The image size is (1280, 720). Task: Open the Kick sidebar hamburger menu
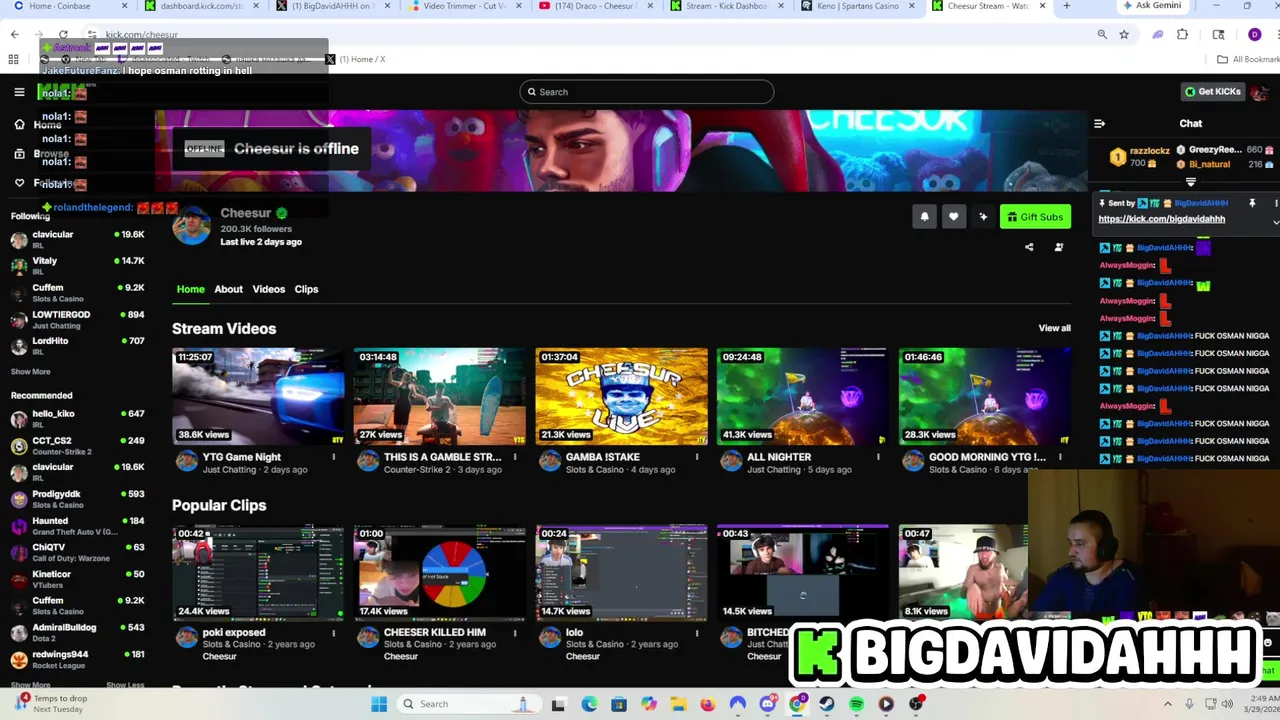(x=19, y=92)
